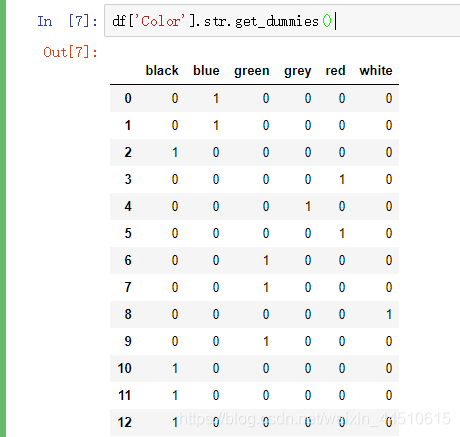The image size is (460, 437).
Task: Click the green selected-cell bar on left edge
Action: point(3,218)
